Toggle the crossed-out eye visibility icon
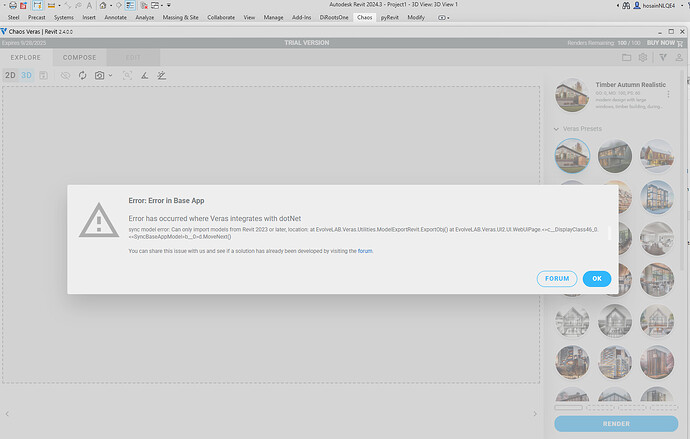Screen dimensions: 690x439 pos(66,75)
